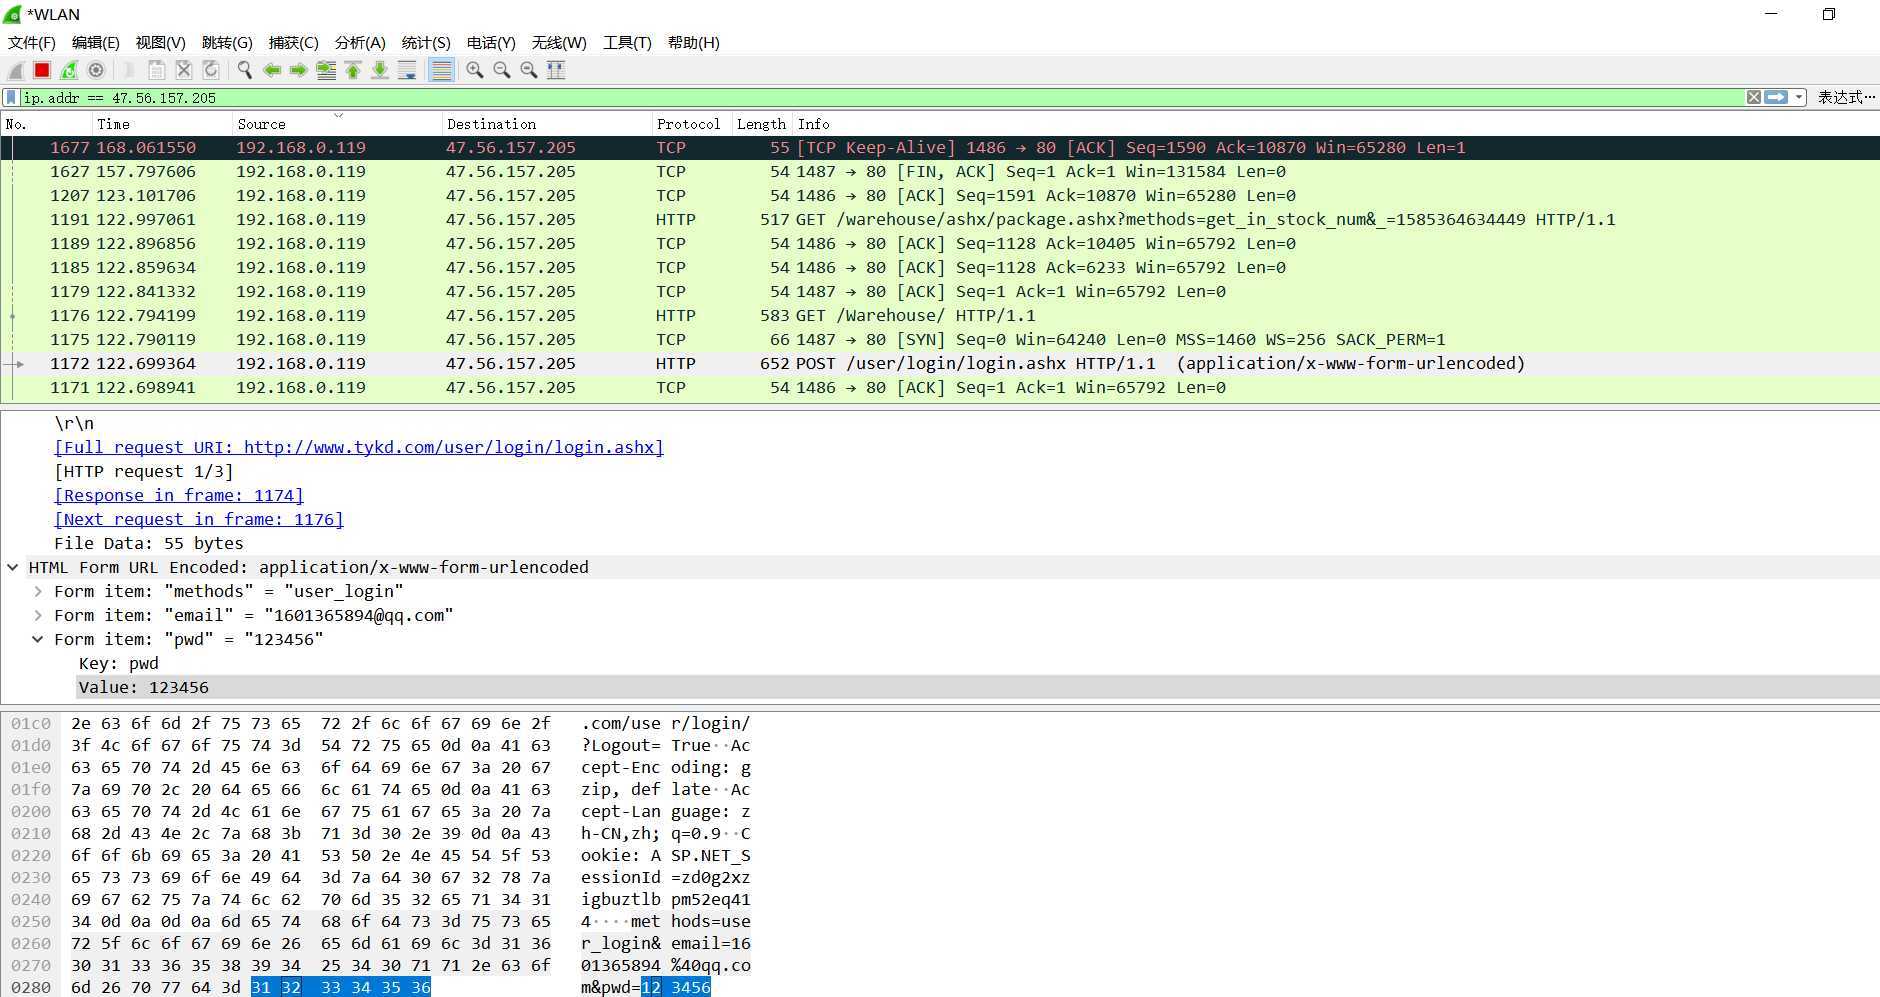The height and width of the screenshot is (997, 1880).
Task: Close the capture file using toolbar icon
Action: click(184, 70)
